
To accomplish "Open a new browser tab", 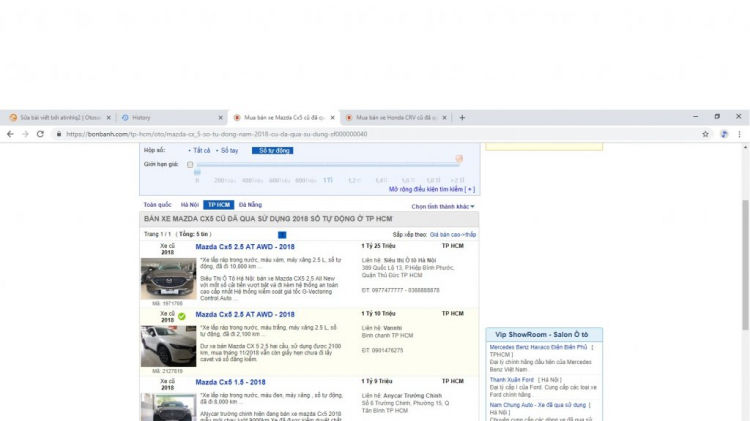I will pyautogui.click(x=462, y=118).
